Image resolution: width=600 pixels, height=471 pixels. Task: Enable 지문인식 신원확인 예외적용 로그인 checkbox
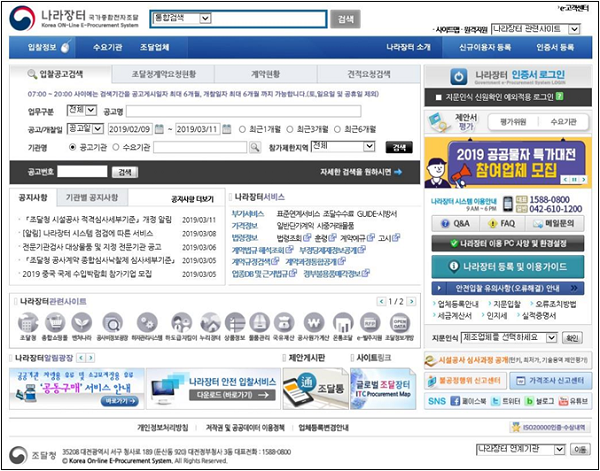click(x=438, y=98)
